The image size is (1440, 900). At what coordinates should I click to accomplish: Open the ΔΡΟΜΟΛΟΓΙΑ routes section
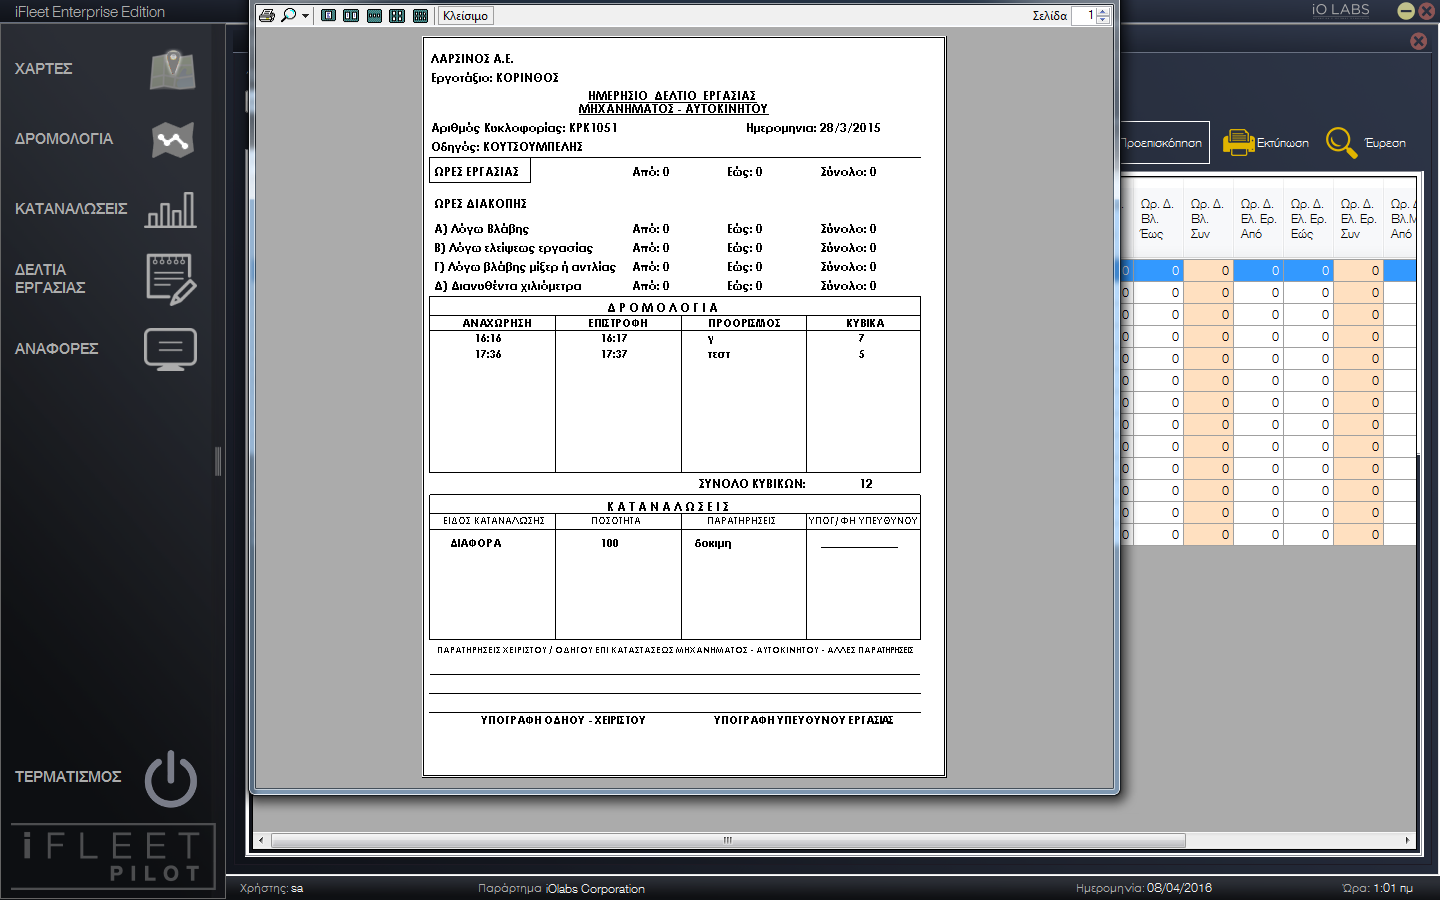pos(105,139)
